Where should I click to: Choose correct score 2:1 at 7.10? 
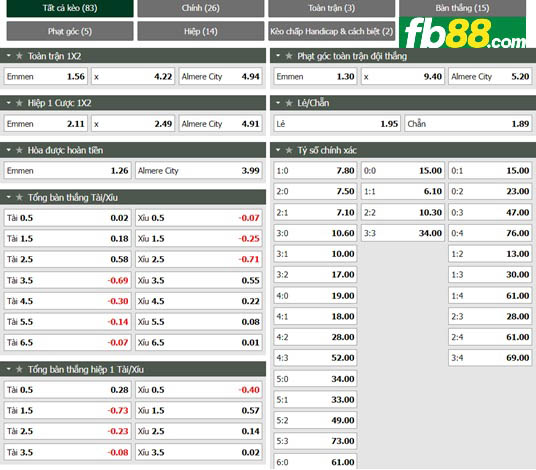coord(315,212)
